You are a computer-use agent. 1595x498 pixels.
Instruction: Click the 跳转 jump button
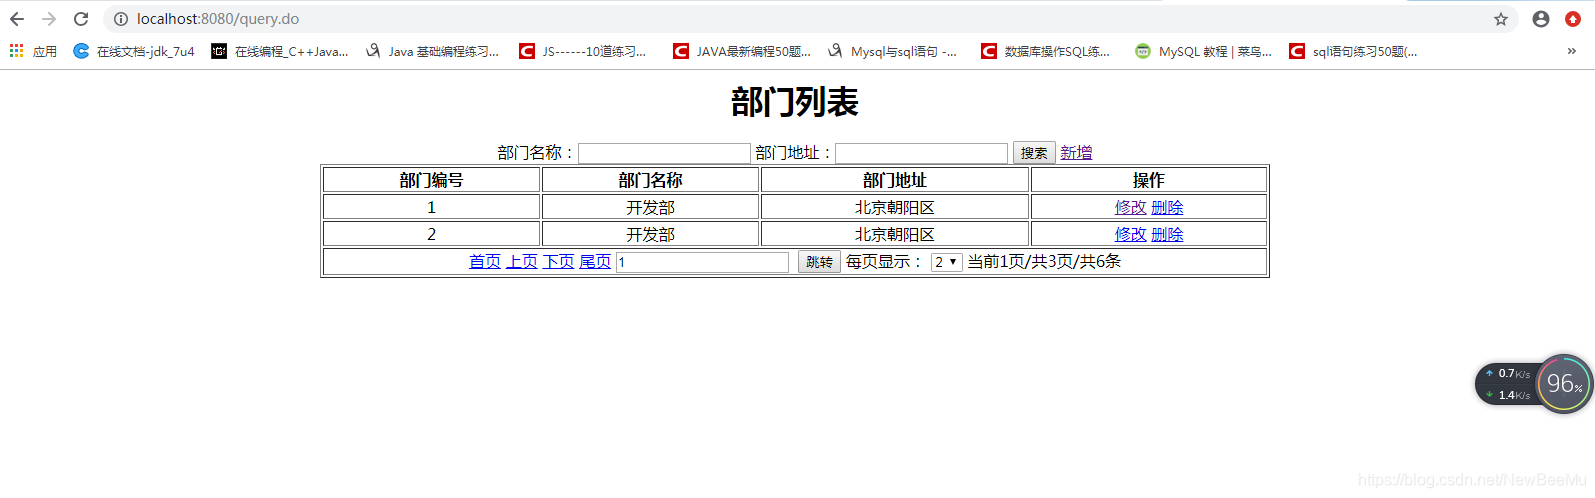(819, 262)
